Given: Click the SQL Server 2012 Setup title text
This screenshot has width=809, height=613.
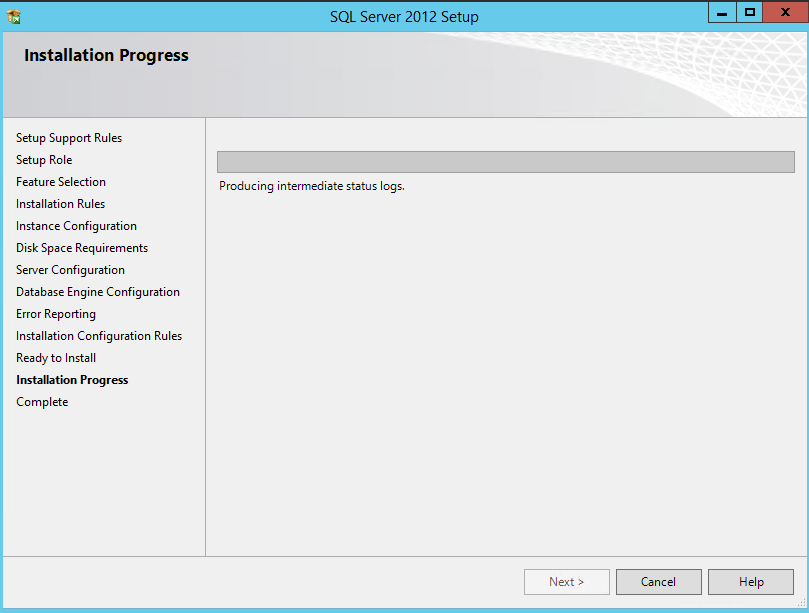Looking at the screenshot, I should (404, 17).
